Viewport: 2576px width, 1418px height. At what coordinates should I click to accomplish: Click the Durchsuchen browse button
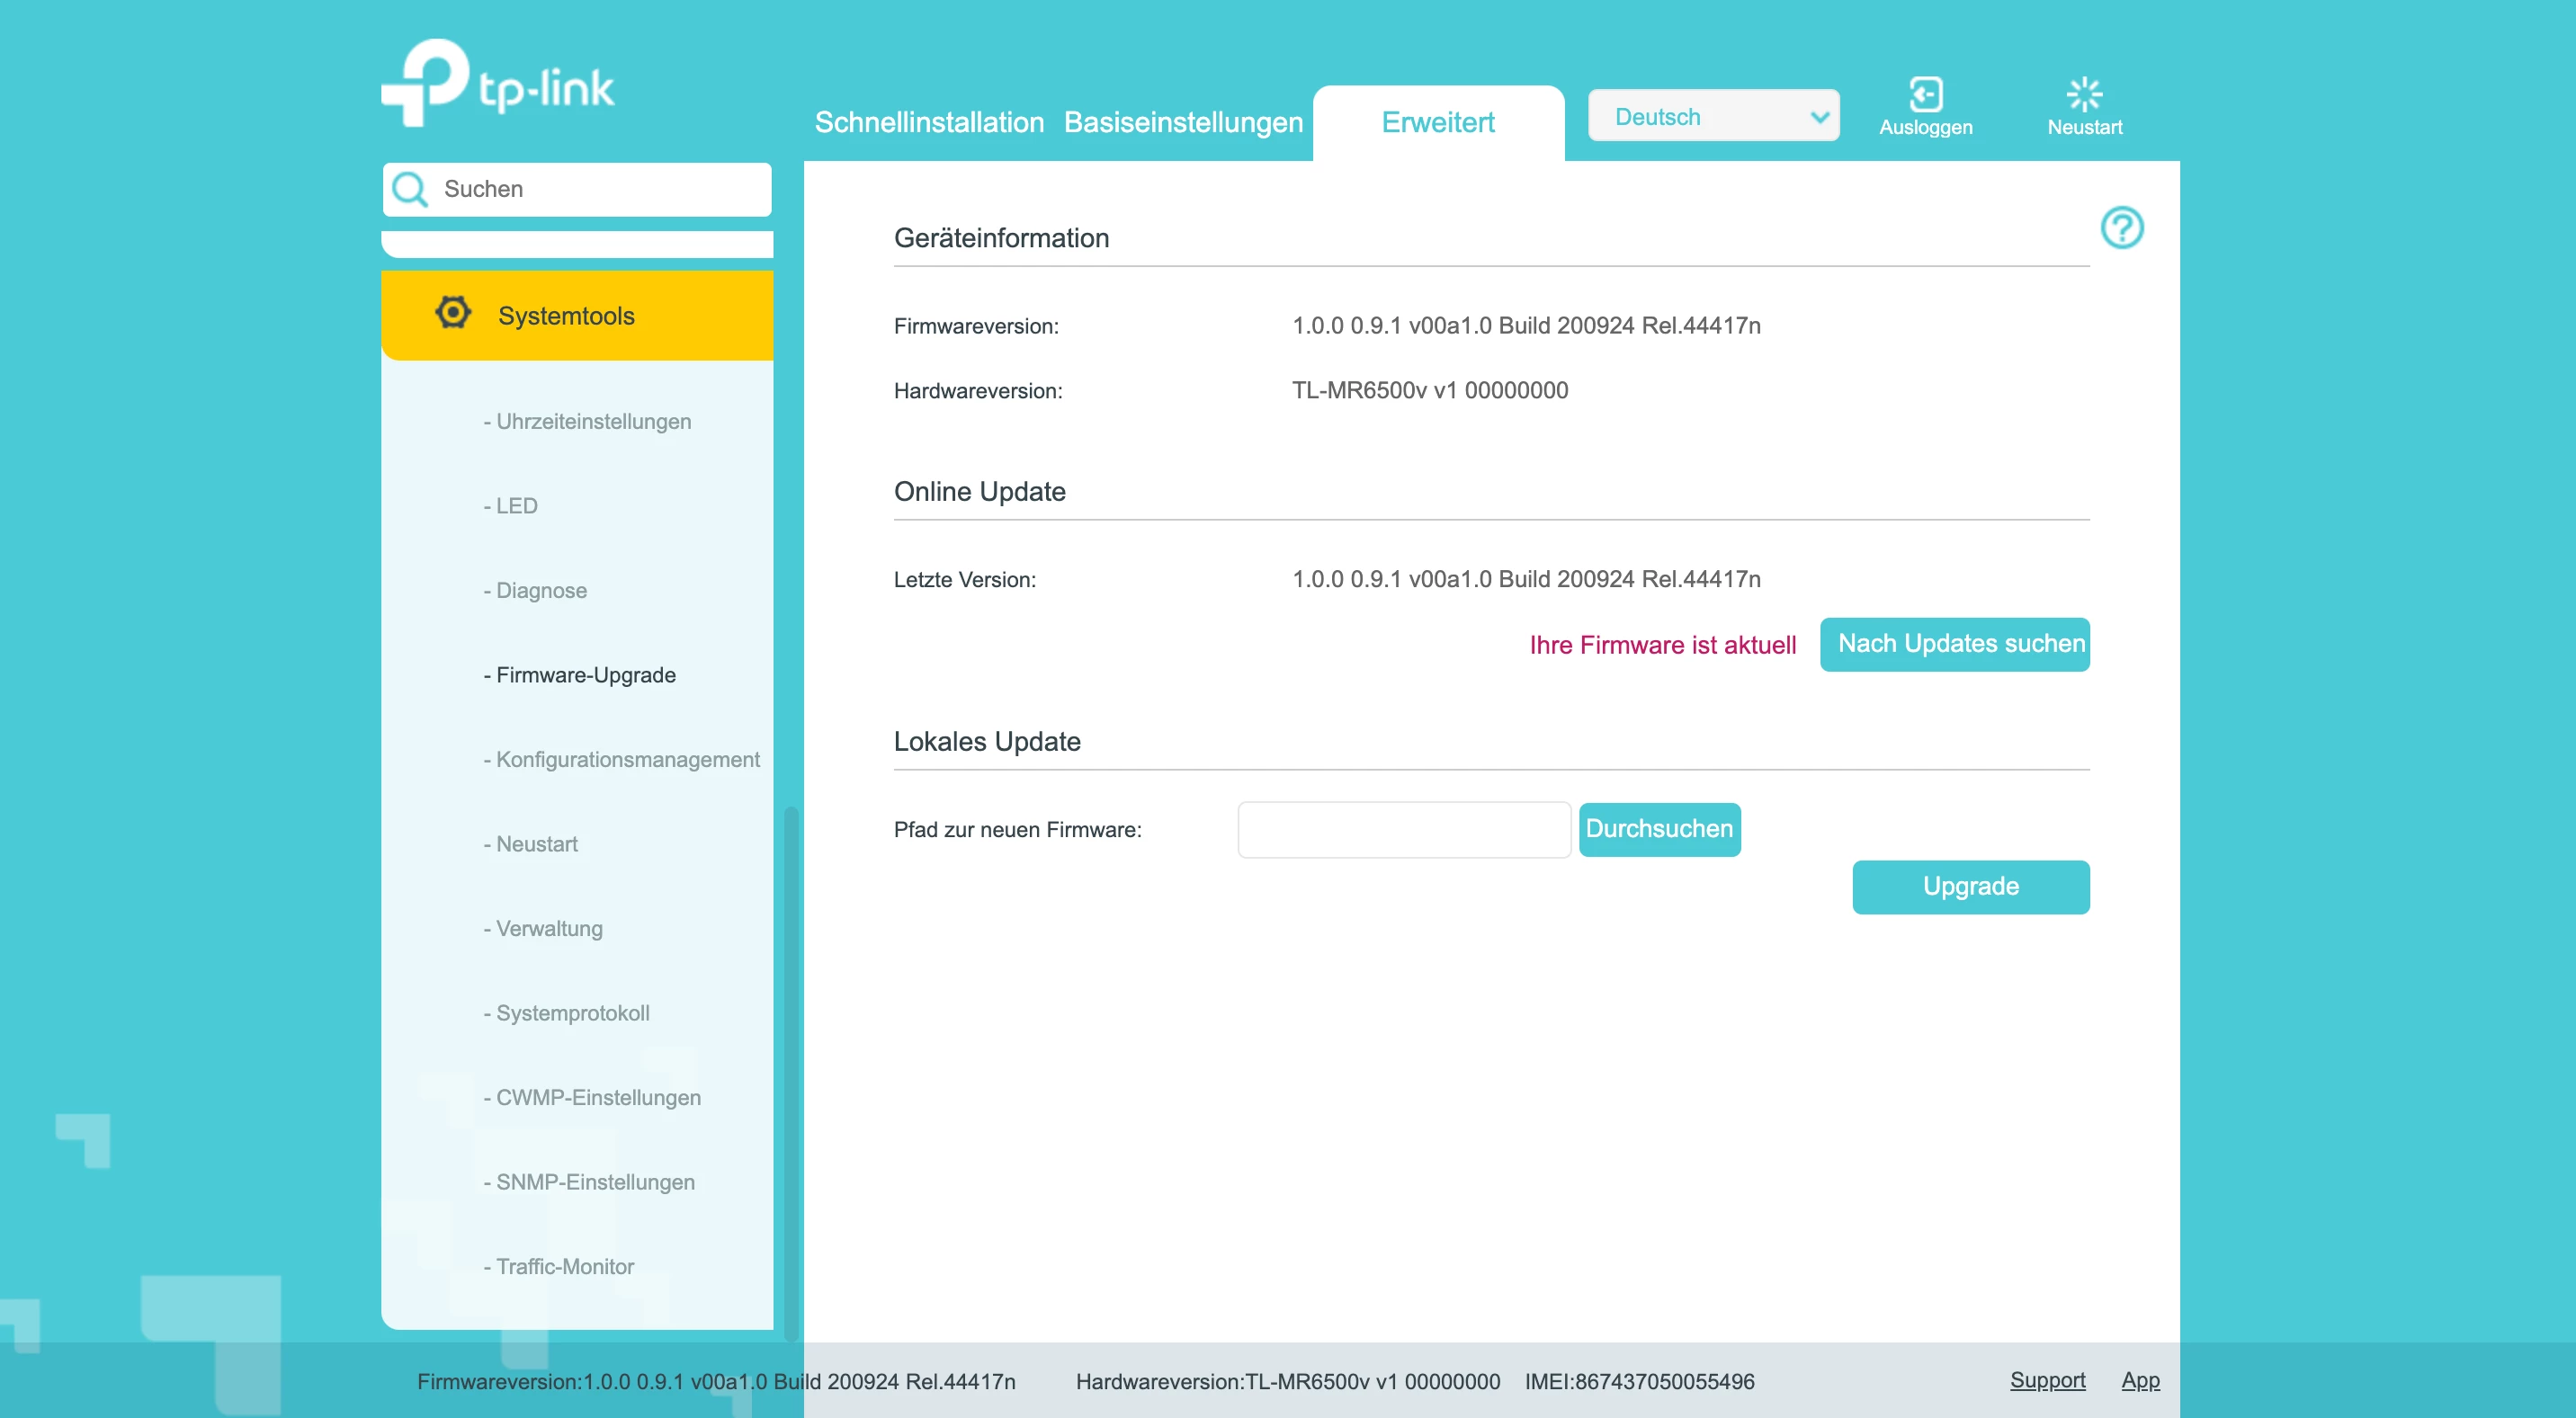[1658, 829]
